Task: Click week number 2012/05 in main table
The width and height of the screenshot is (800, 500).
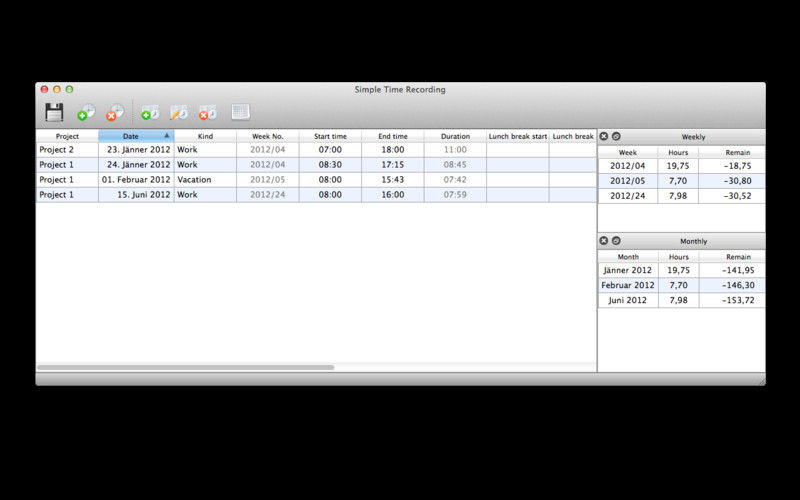Action: tap(268, 180)
